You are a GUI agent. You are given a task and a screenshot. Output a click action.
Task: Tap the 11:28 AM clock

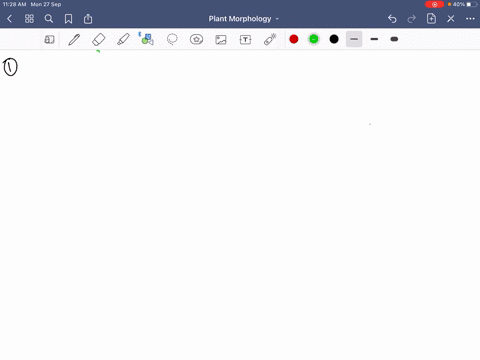[x=14, y=4]
